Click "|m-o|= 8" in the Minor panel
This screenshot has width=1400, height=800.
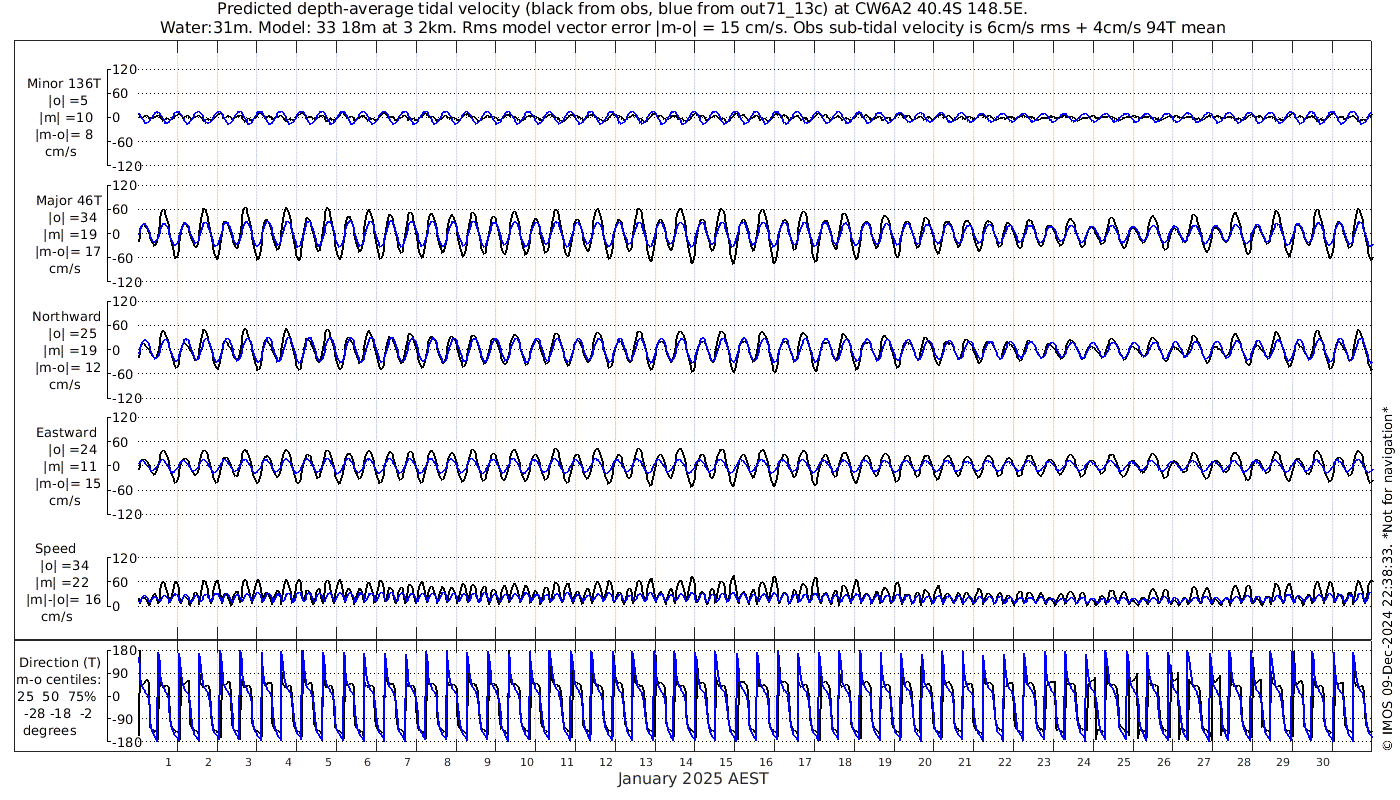point(65,135)
